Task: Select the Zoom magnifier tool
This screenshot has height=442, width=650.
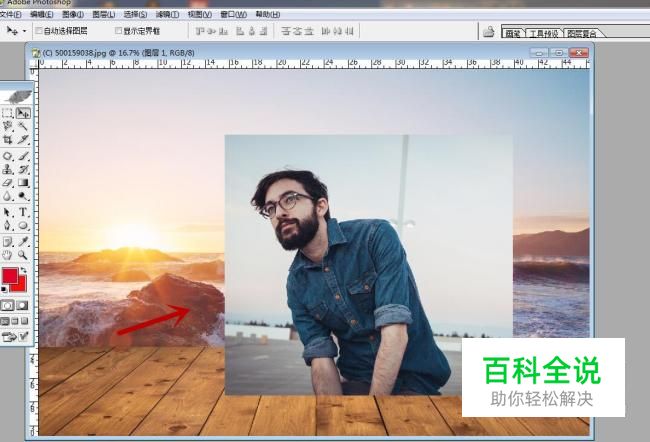Action: (23, 255)
